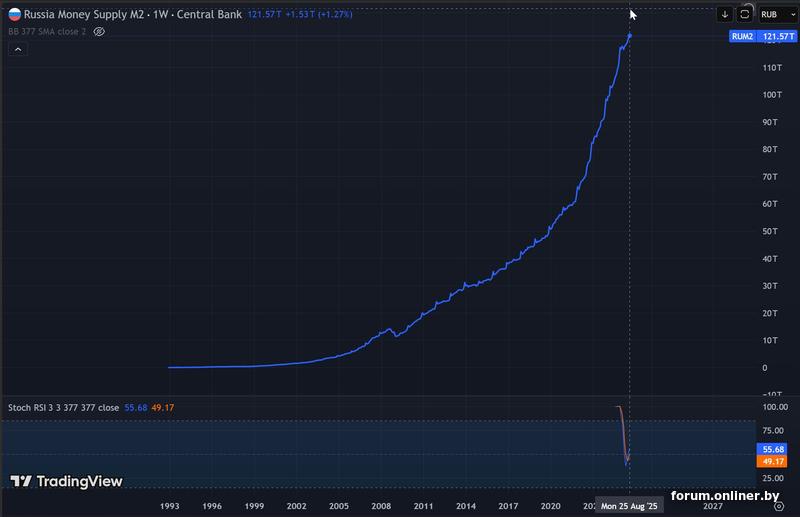Click the 75.00 Stoch RSI scale label

(773, 431)
